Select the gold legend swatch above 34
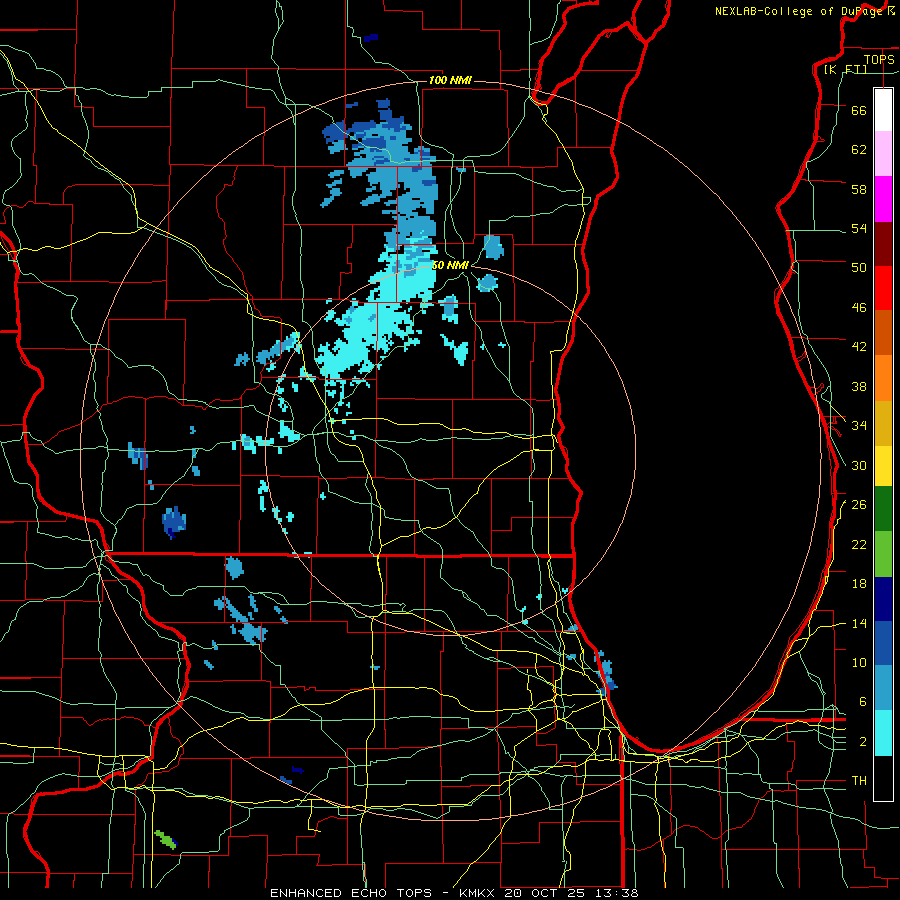 coord(883,423)
